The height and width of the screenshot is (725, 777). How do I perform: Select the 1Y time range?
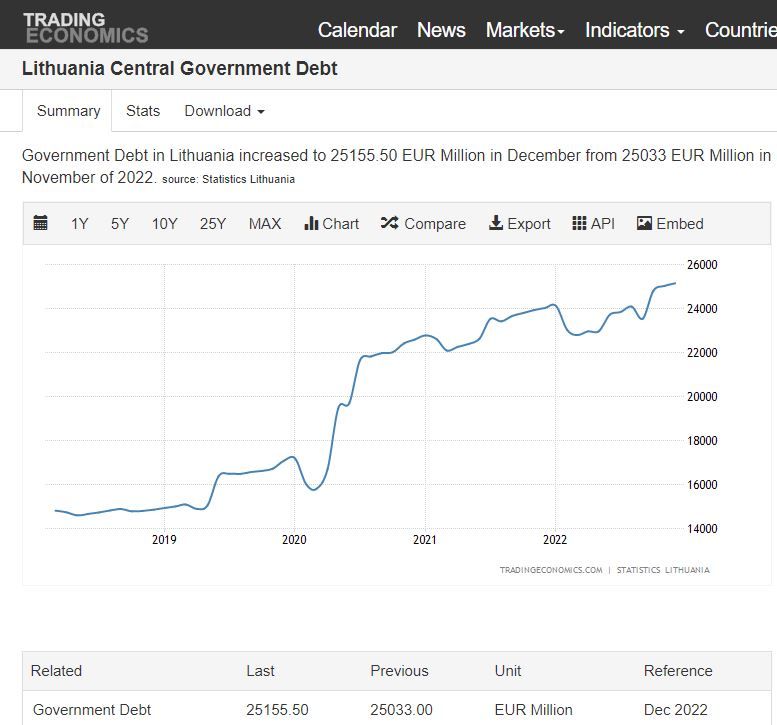(80, 223)
